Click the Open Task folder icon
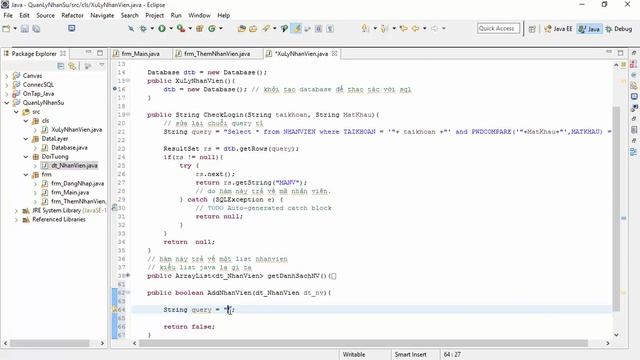 point(253,29)
